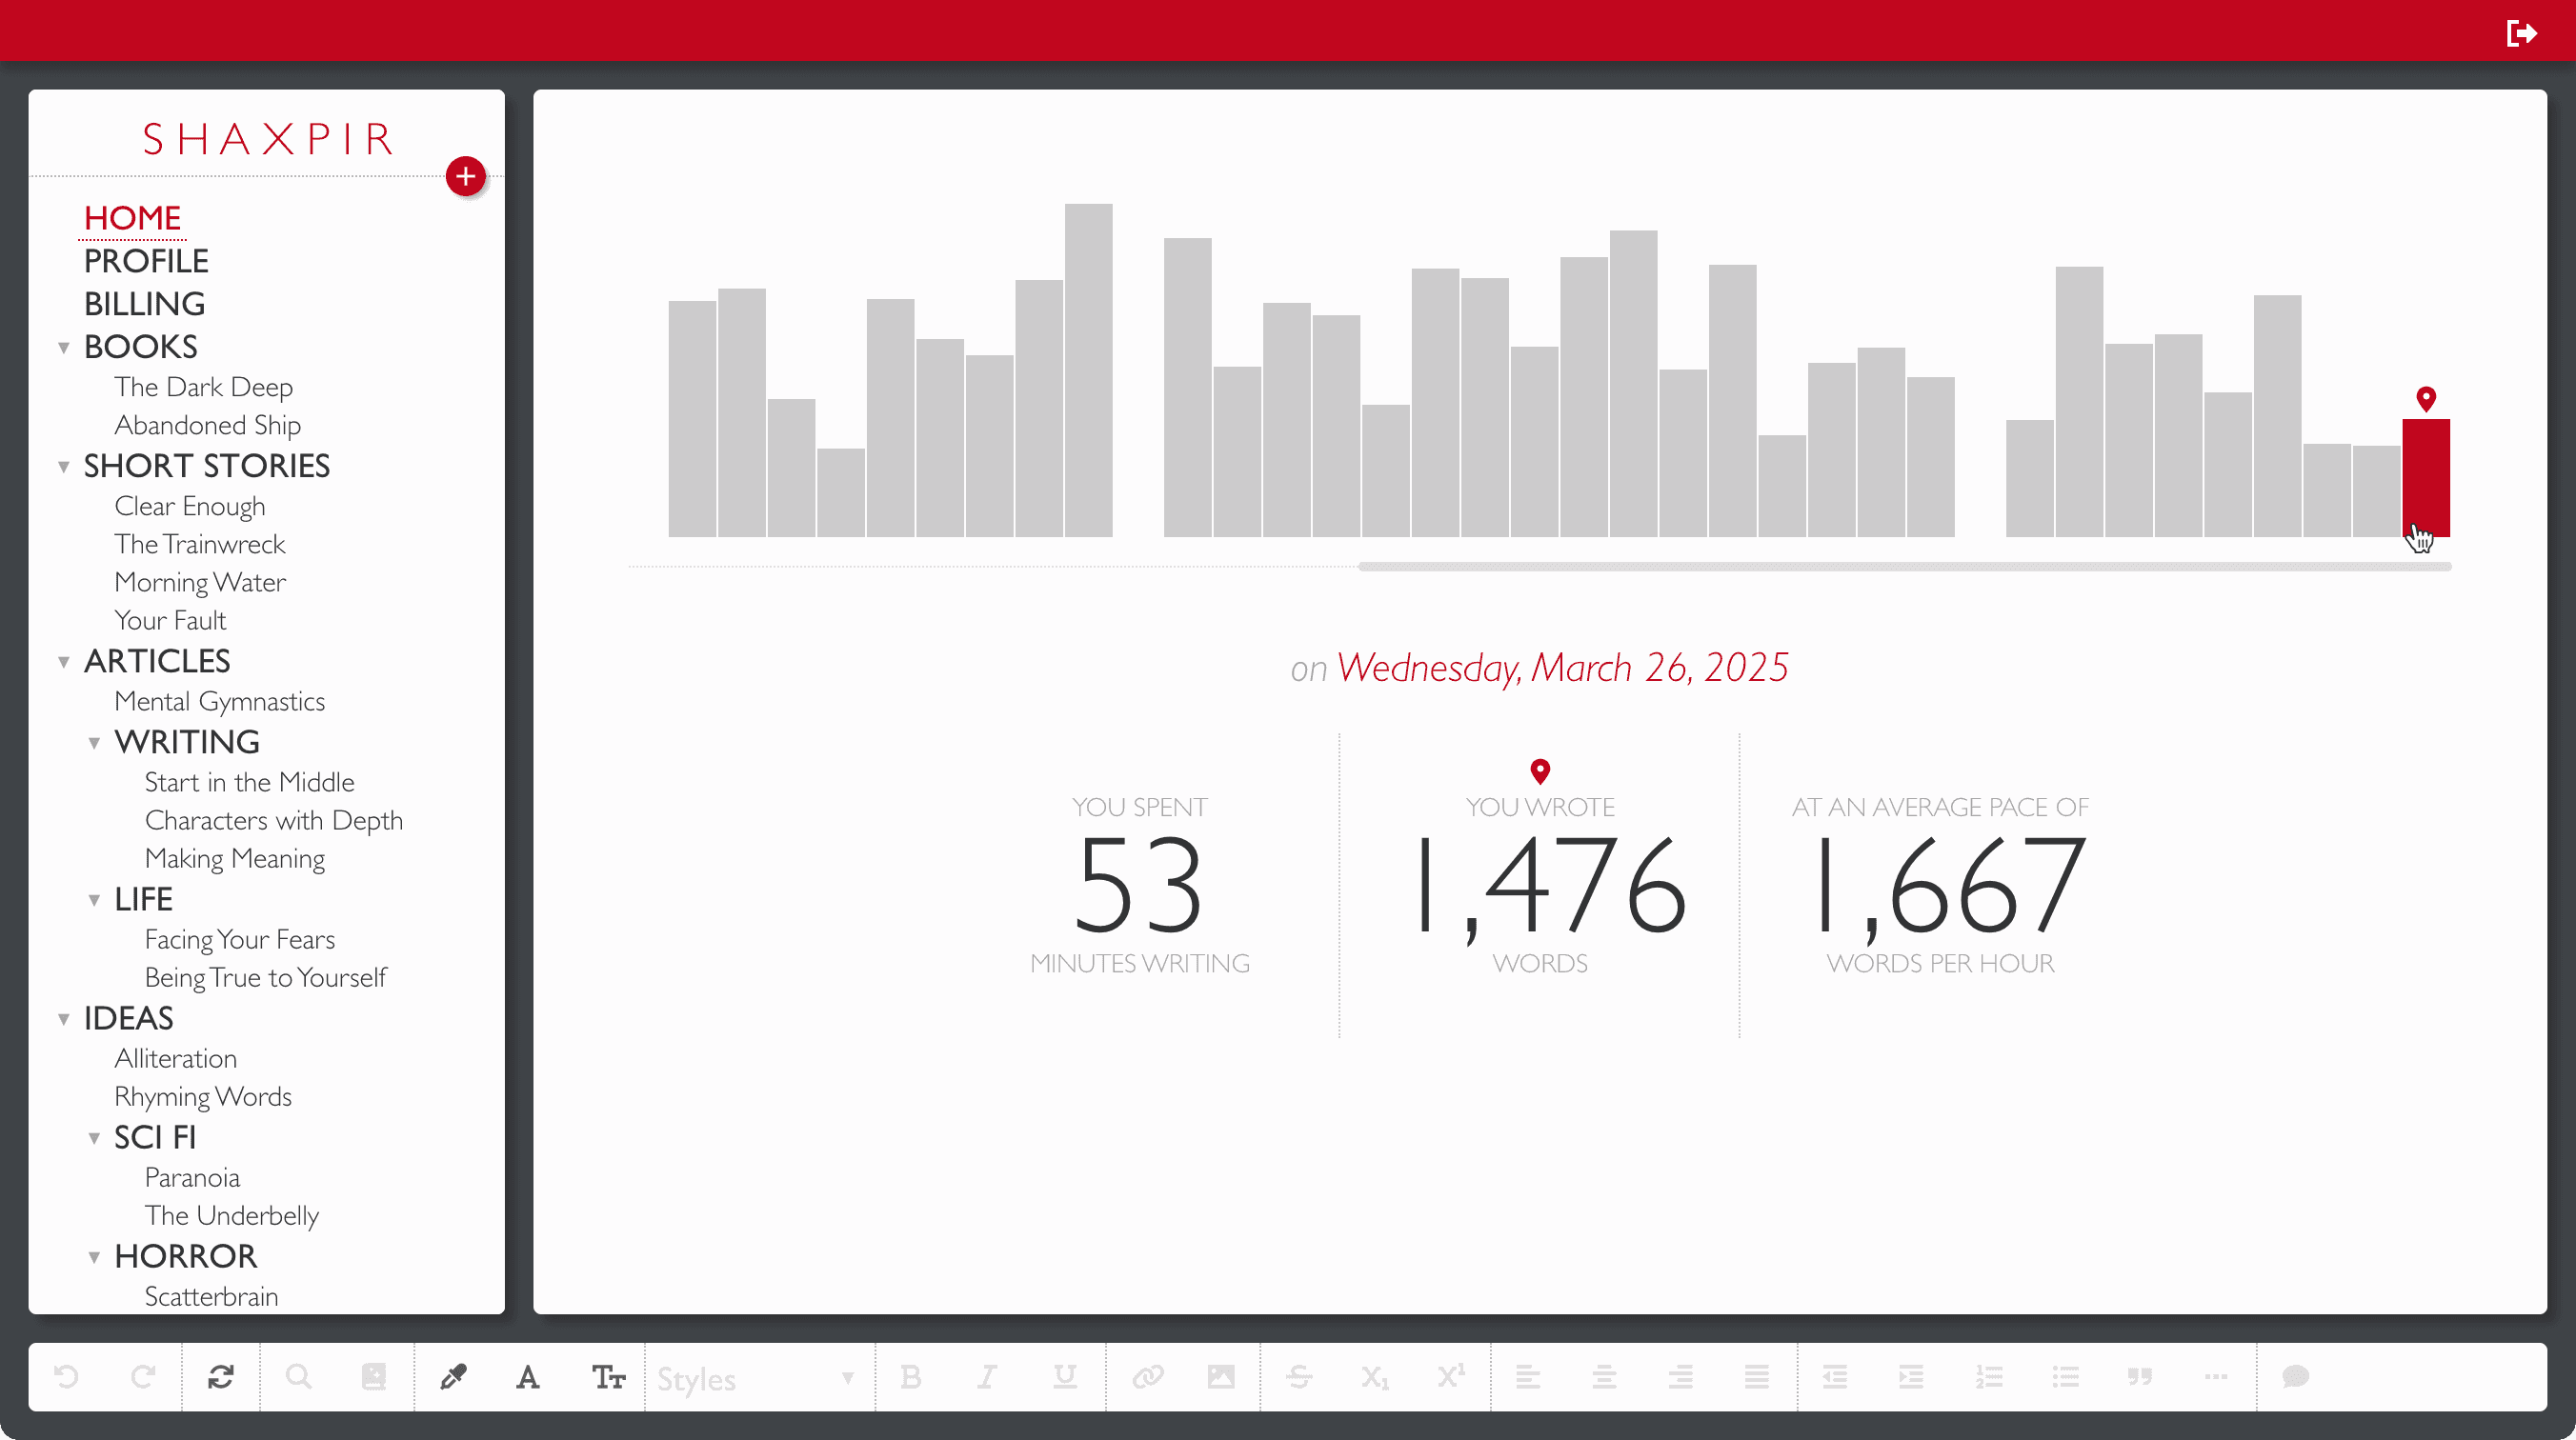Open the BILLING page
Screen dimensions: 2576x1440
coord(144,304)
